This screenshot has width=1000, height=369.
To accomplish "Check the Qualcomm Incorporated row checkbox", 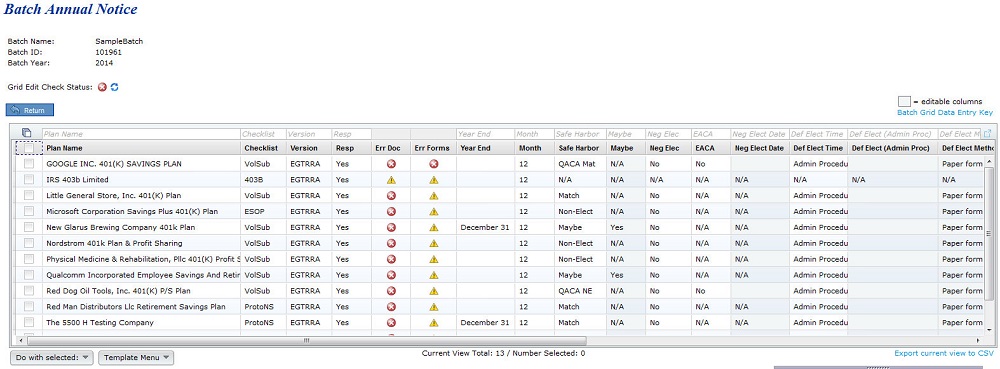I will tap(29, 275).
